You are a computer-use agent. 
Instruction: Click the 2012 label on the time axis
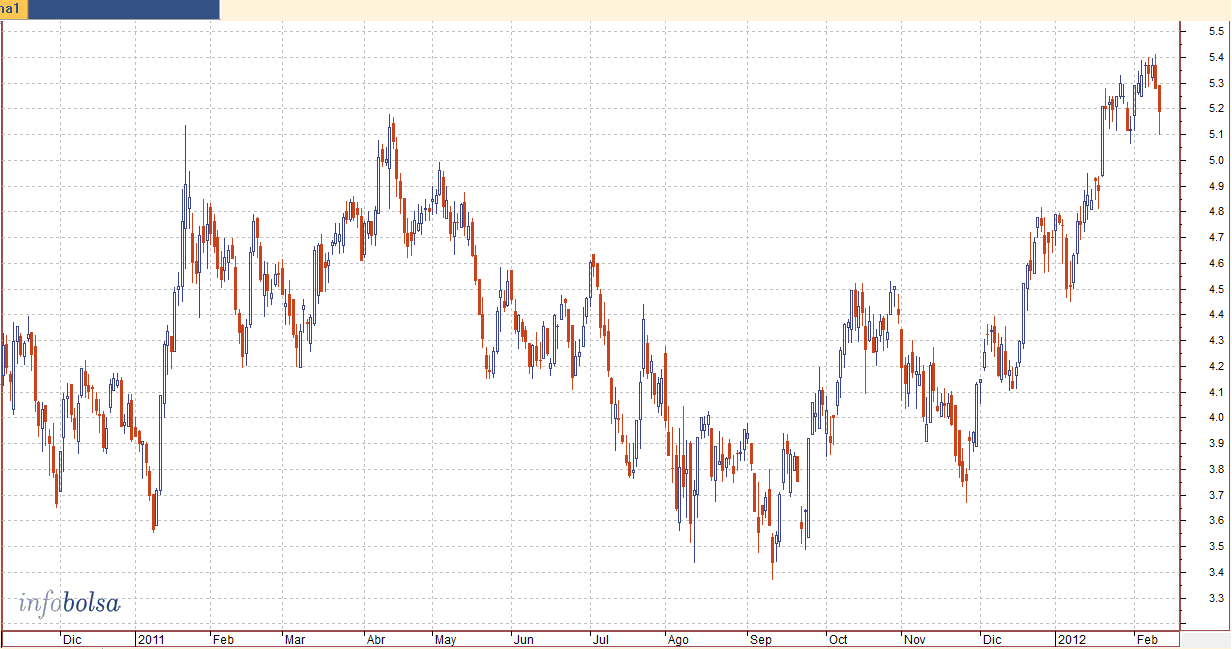point(1072,639)
